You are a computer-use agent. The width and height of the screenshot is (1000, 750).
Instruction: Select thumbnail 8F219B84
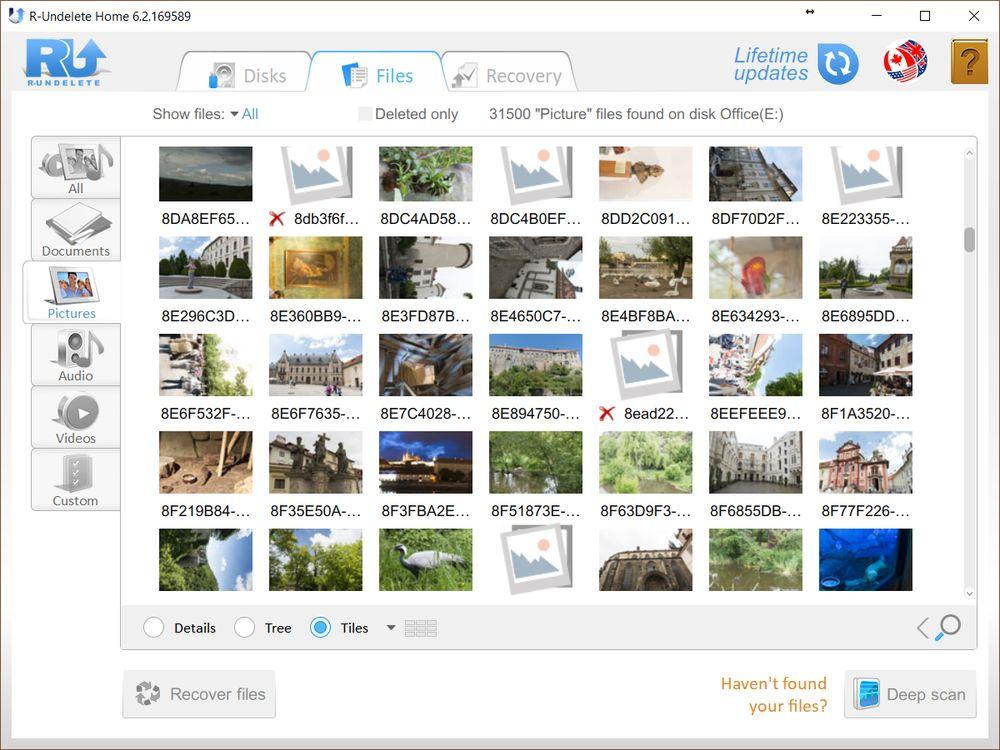click(205, 462)
